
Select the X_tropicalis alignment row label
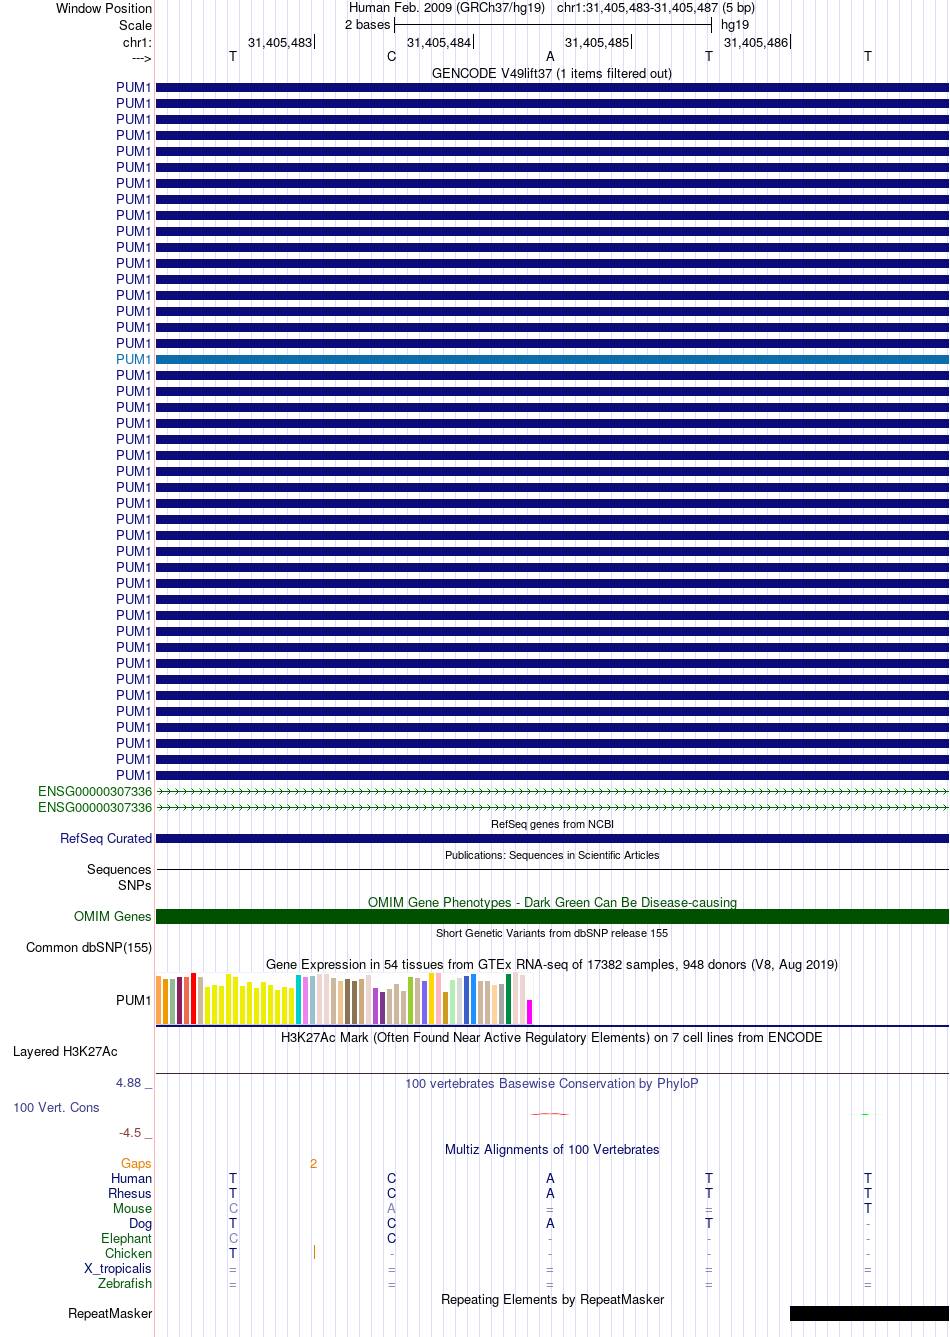pyautogui.click(x=118, y=1268)
